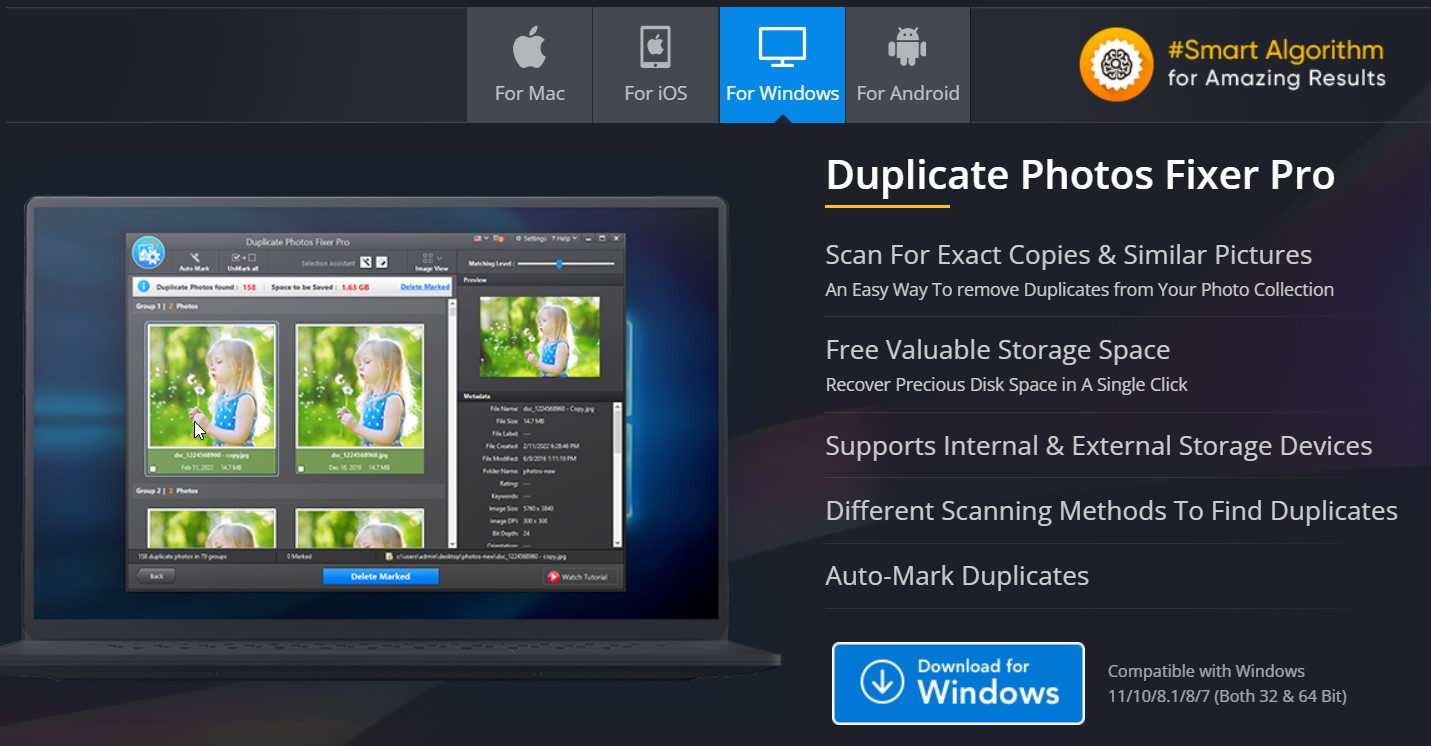Click the iPad icon on For iOS tab
Viewport: 1431px width, 746px height.
pos(655,47)
